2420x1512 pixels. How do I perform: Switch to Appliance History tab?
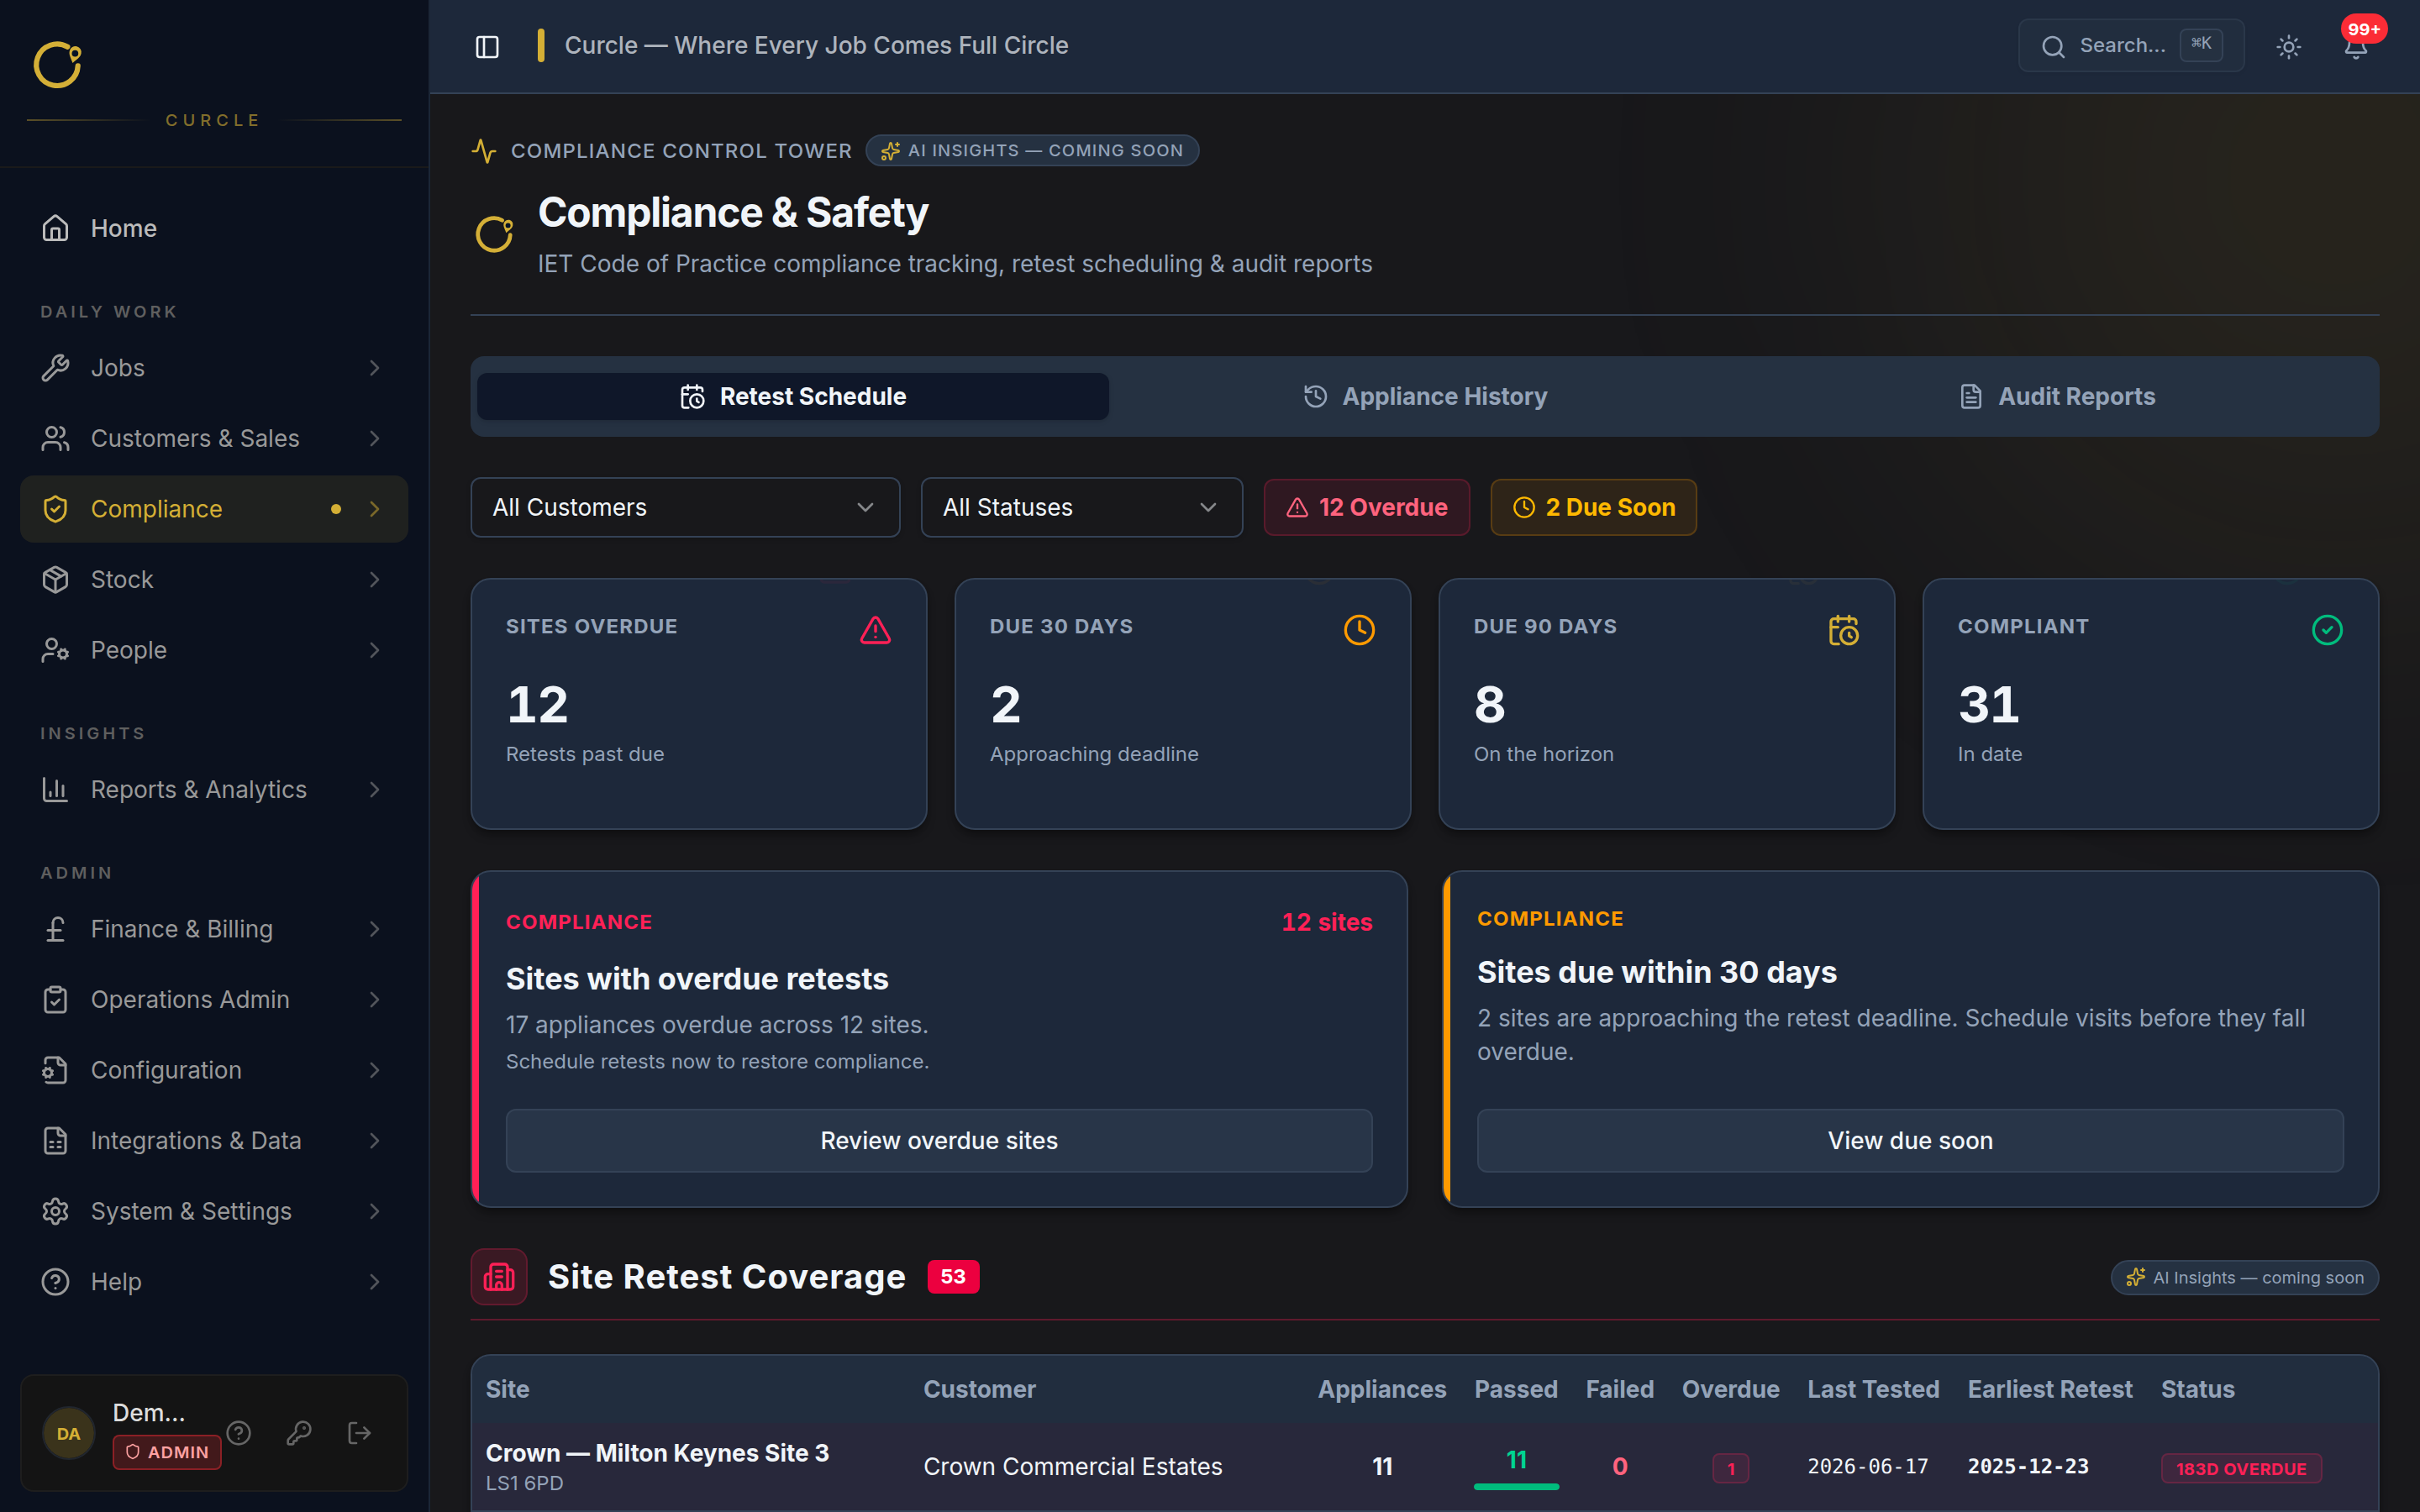click(x=1425, y=396)
